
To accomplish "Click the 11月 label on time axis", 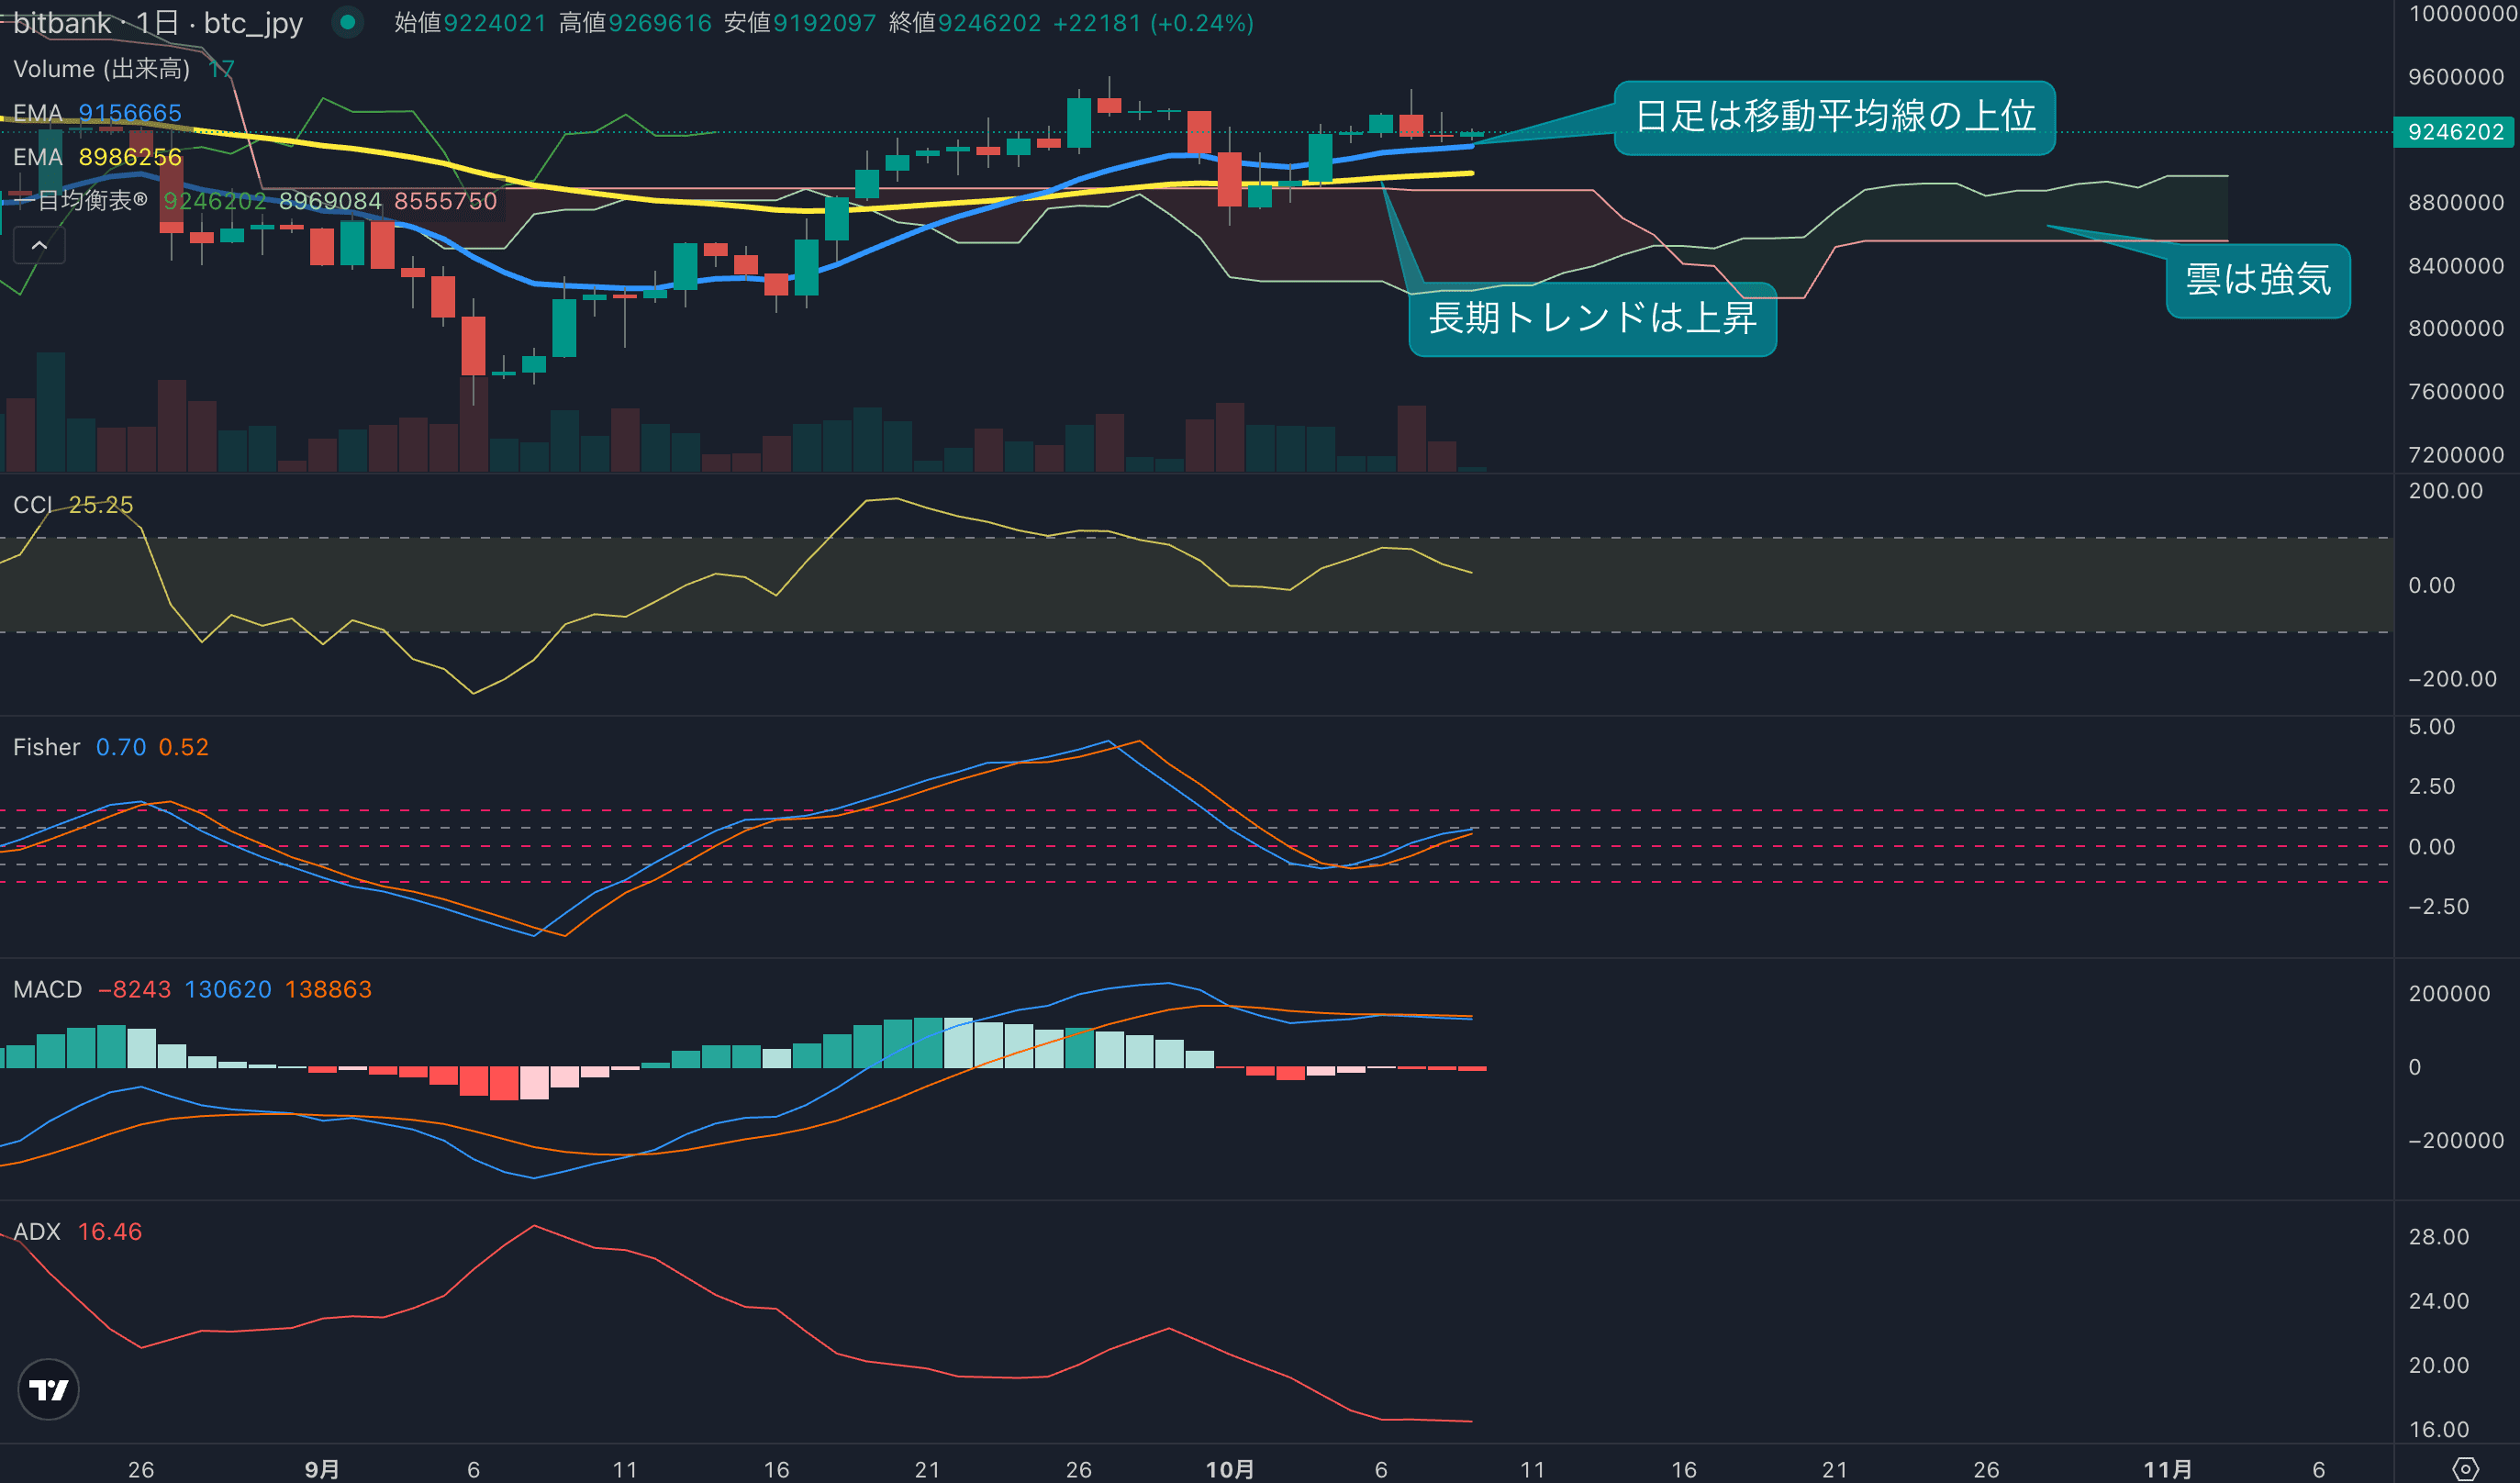I will (2167, 1469).
